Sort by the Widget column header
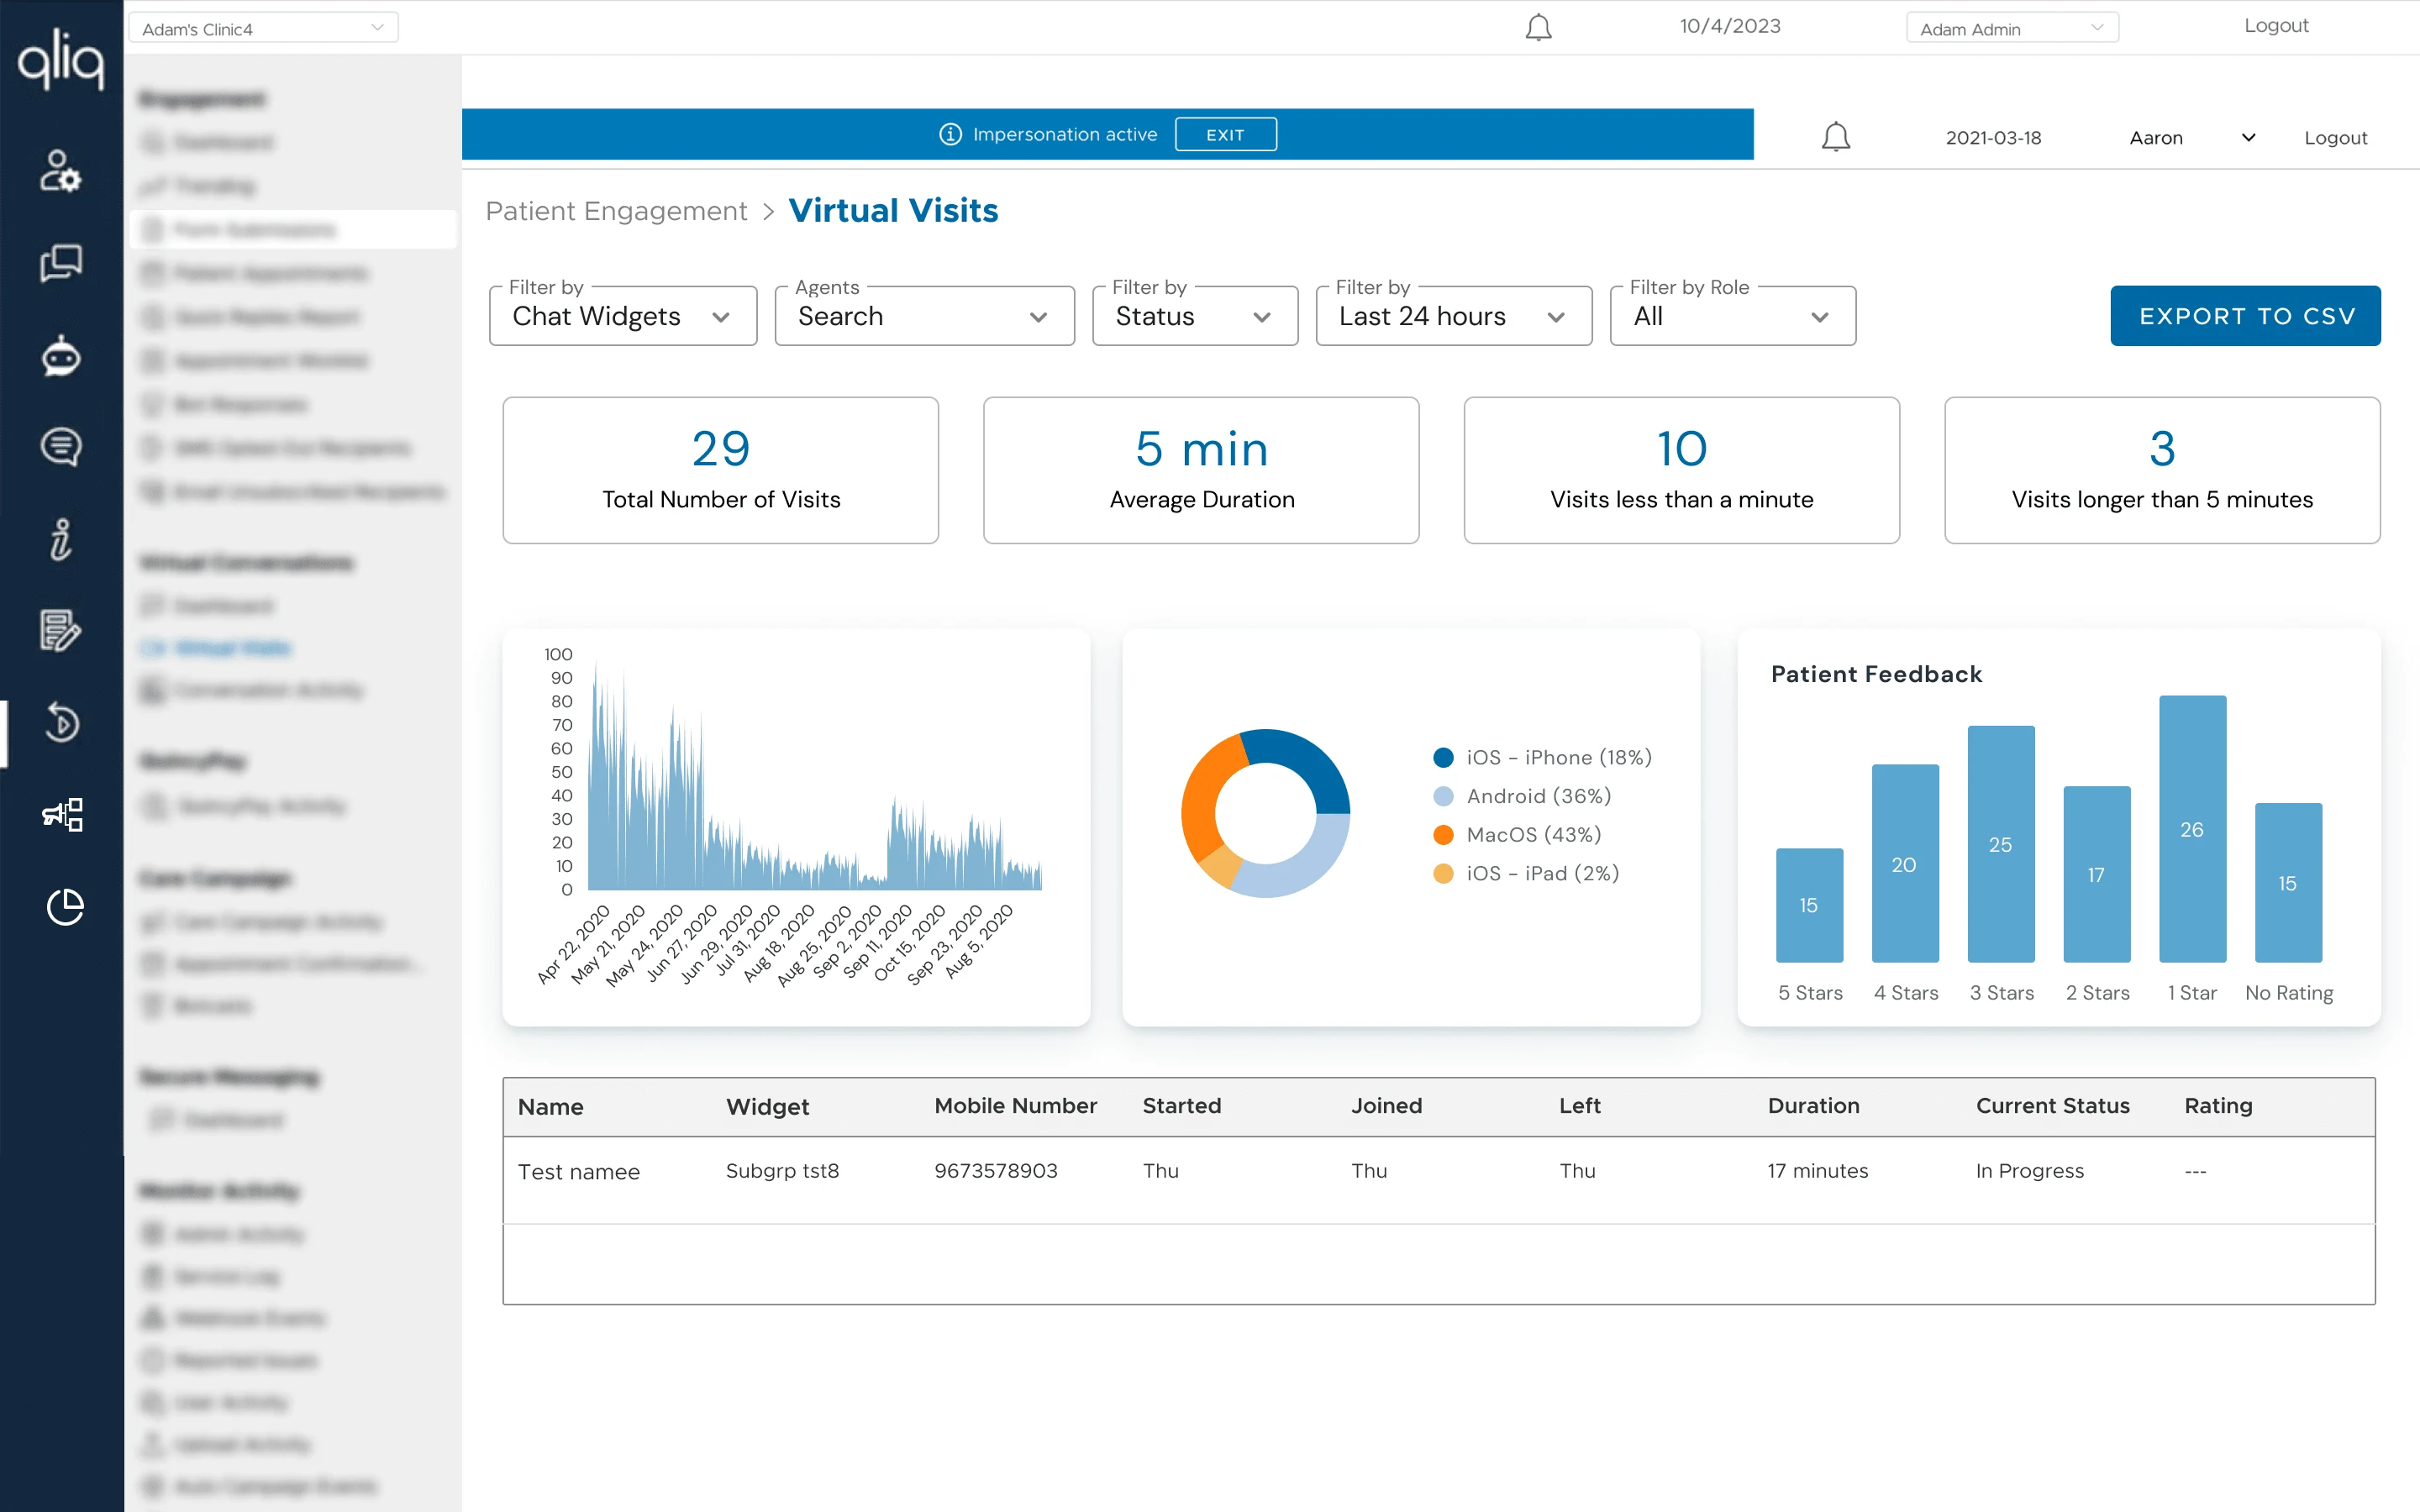 pos(767,1106)
